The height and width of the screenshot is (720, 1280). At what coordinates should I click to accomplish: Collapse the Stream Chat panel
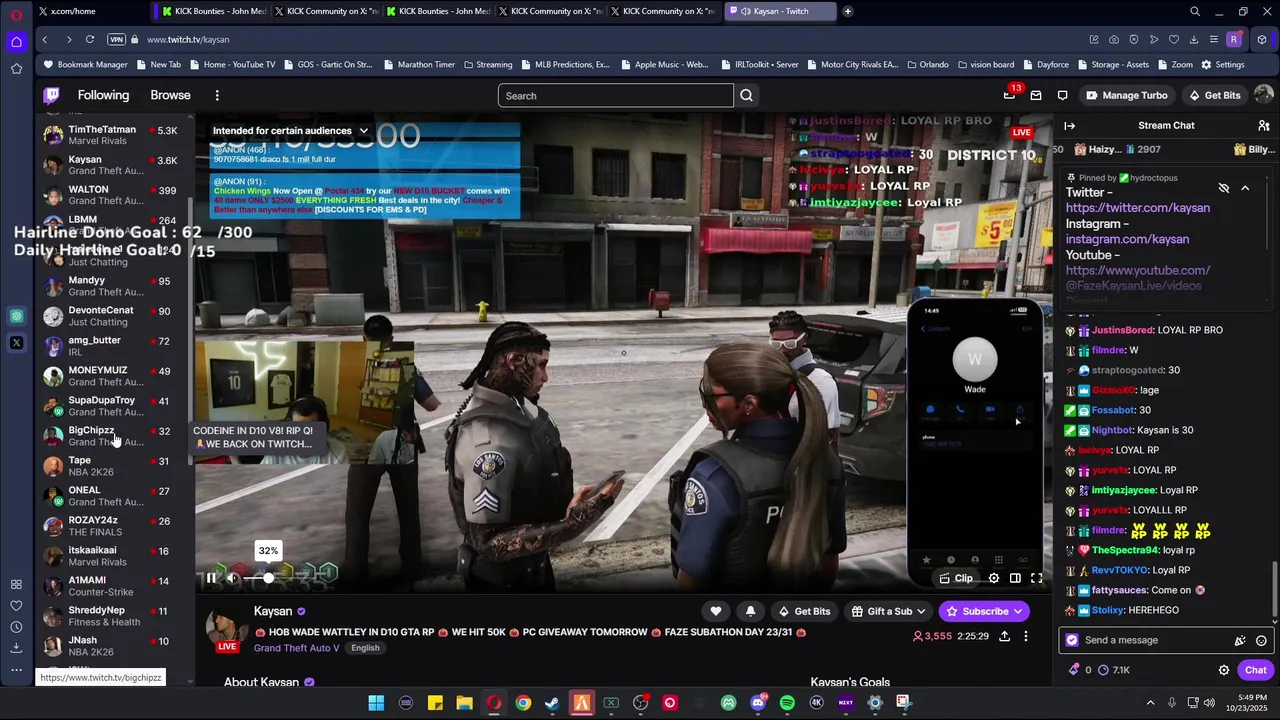(1069, 125)
